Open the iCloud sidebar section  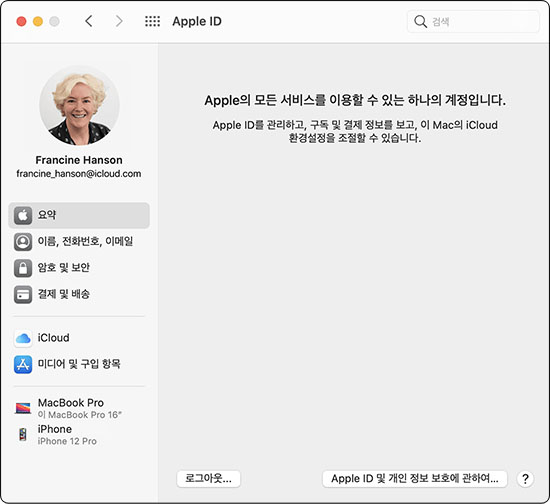point(79,338)
